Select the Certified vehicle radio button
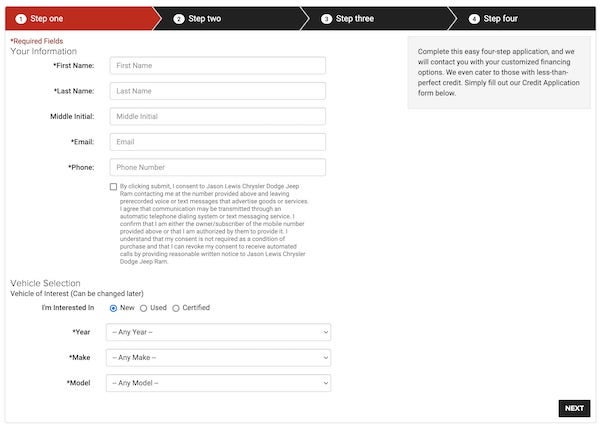 pos(176,308)
